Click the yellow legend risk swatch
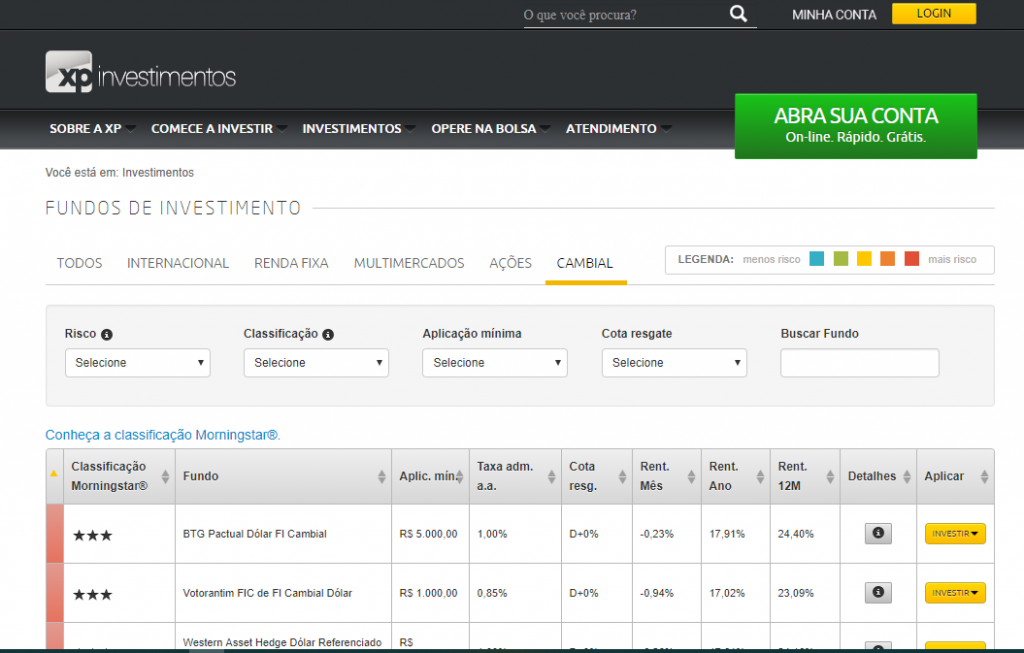 pos(864,259)
